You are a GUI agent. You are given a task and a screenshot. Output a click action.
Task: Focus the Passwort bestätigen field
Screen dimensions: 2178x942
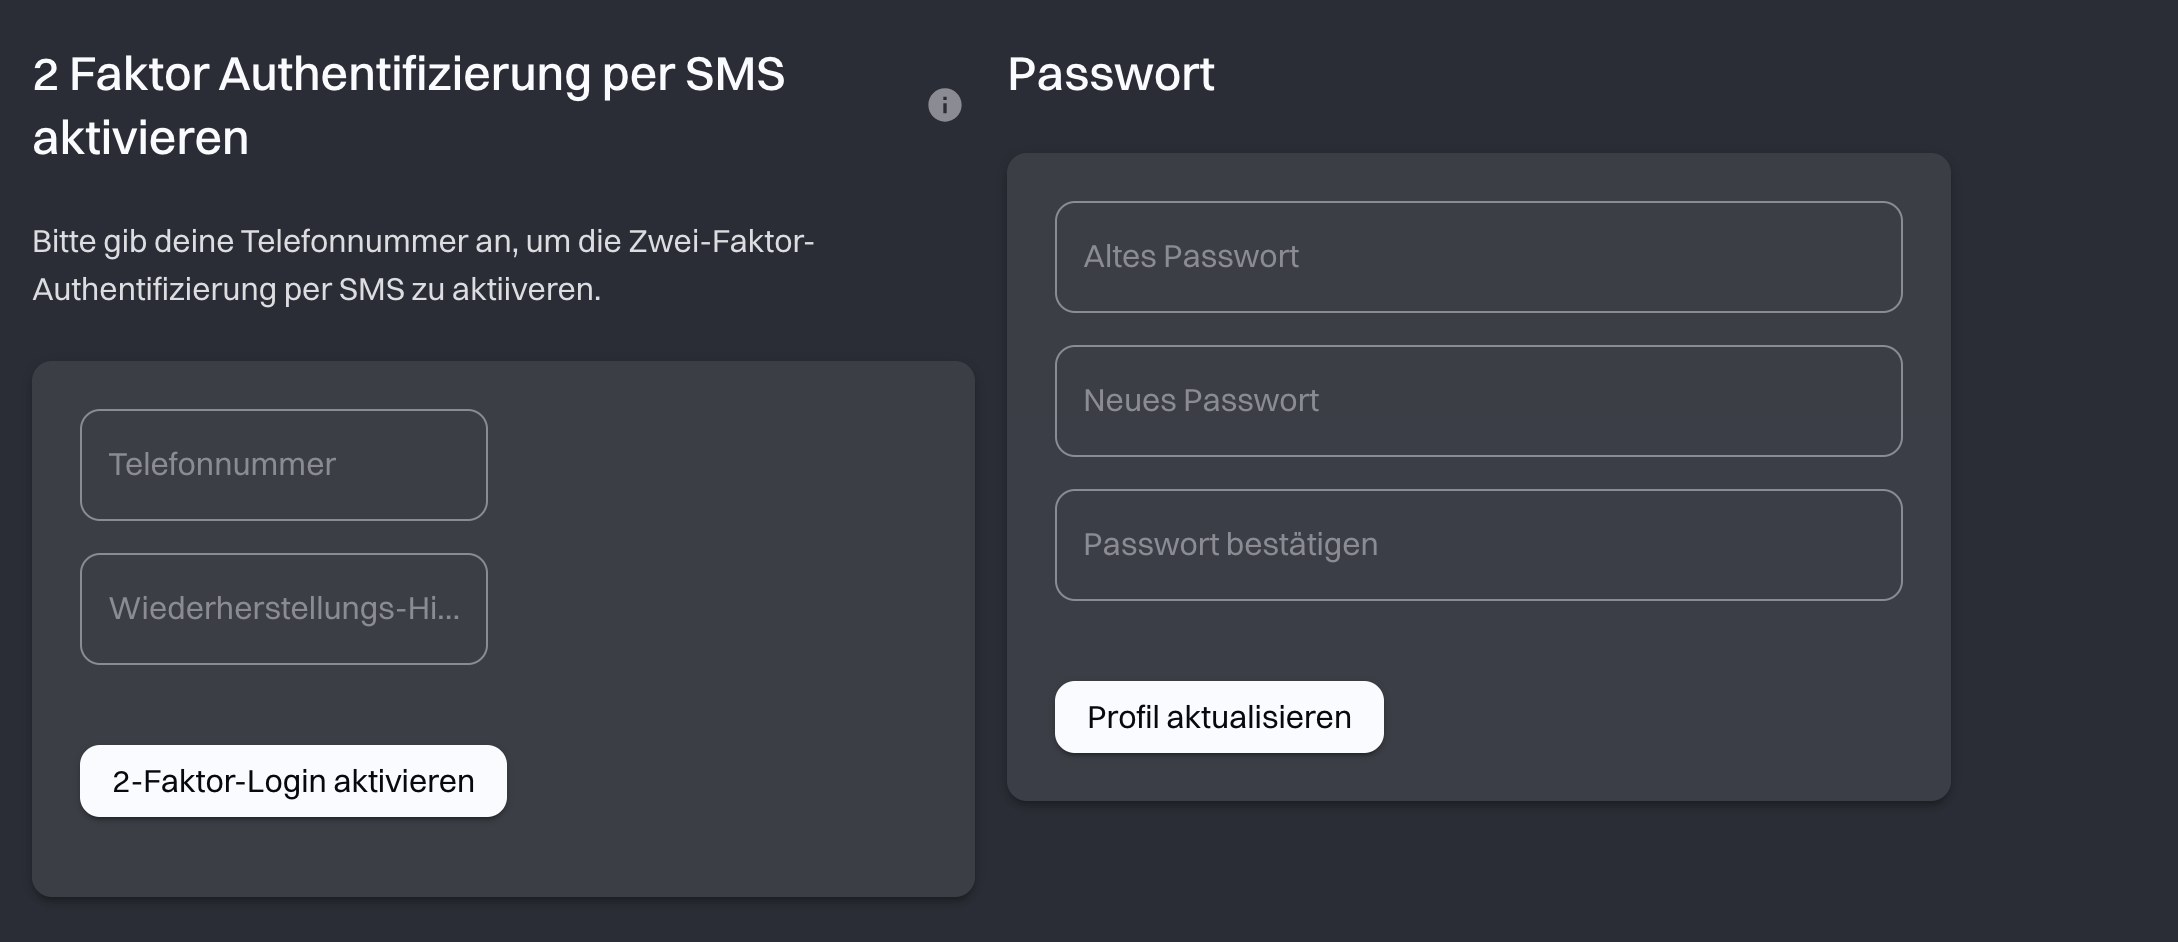coord(1477,545)
